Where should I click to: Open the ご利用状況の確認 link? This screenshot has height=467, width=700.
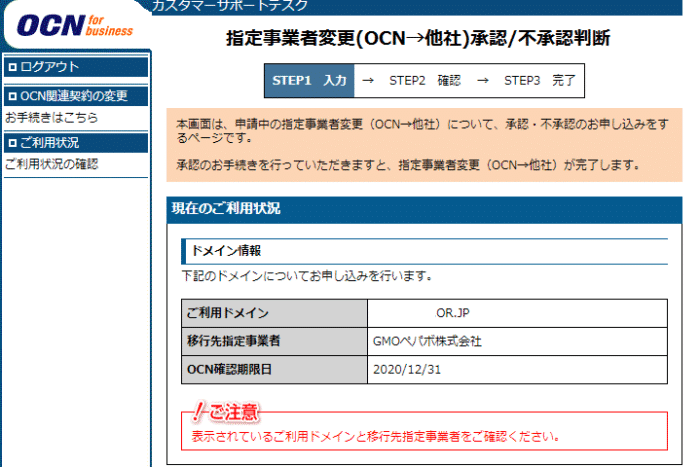tap(52, 164)
